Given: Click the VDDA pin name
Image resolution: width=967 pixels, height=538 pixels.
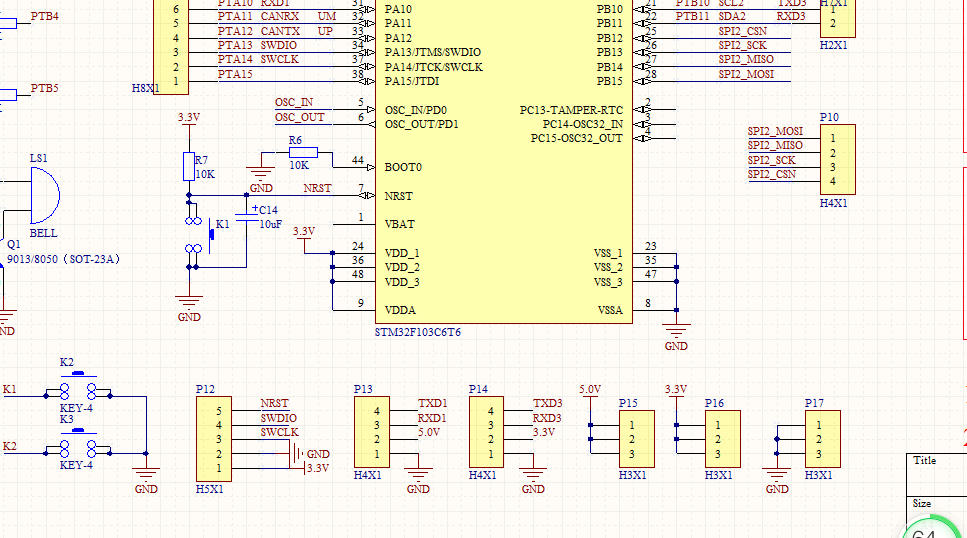Looking at the screenshot, I should coord(400,310).
